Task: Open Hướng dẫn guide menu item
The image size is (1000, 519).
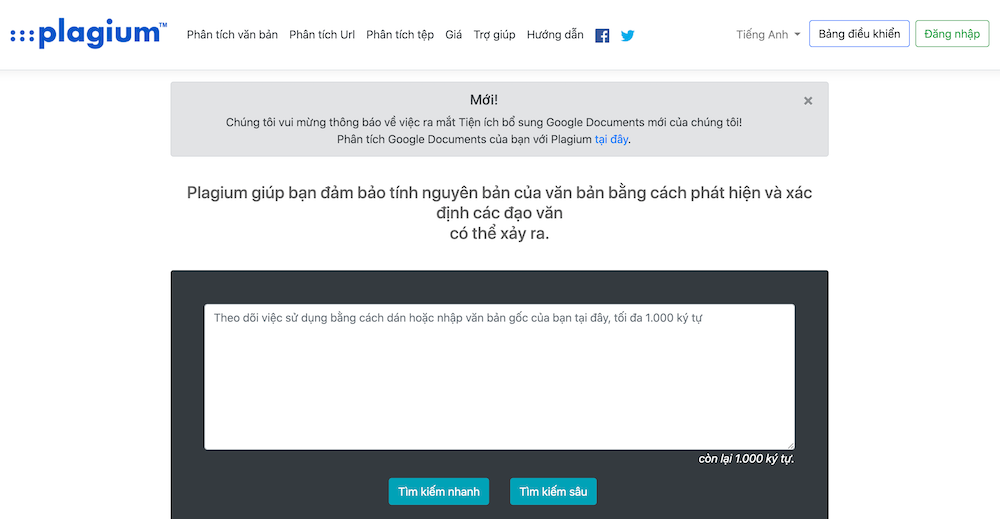Action: [x=555, y=34]
